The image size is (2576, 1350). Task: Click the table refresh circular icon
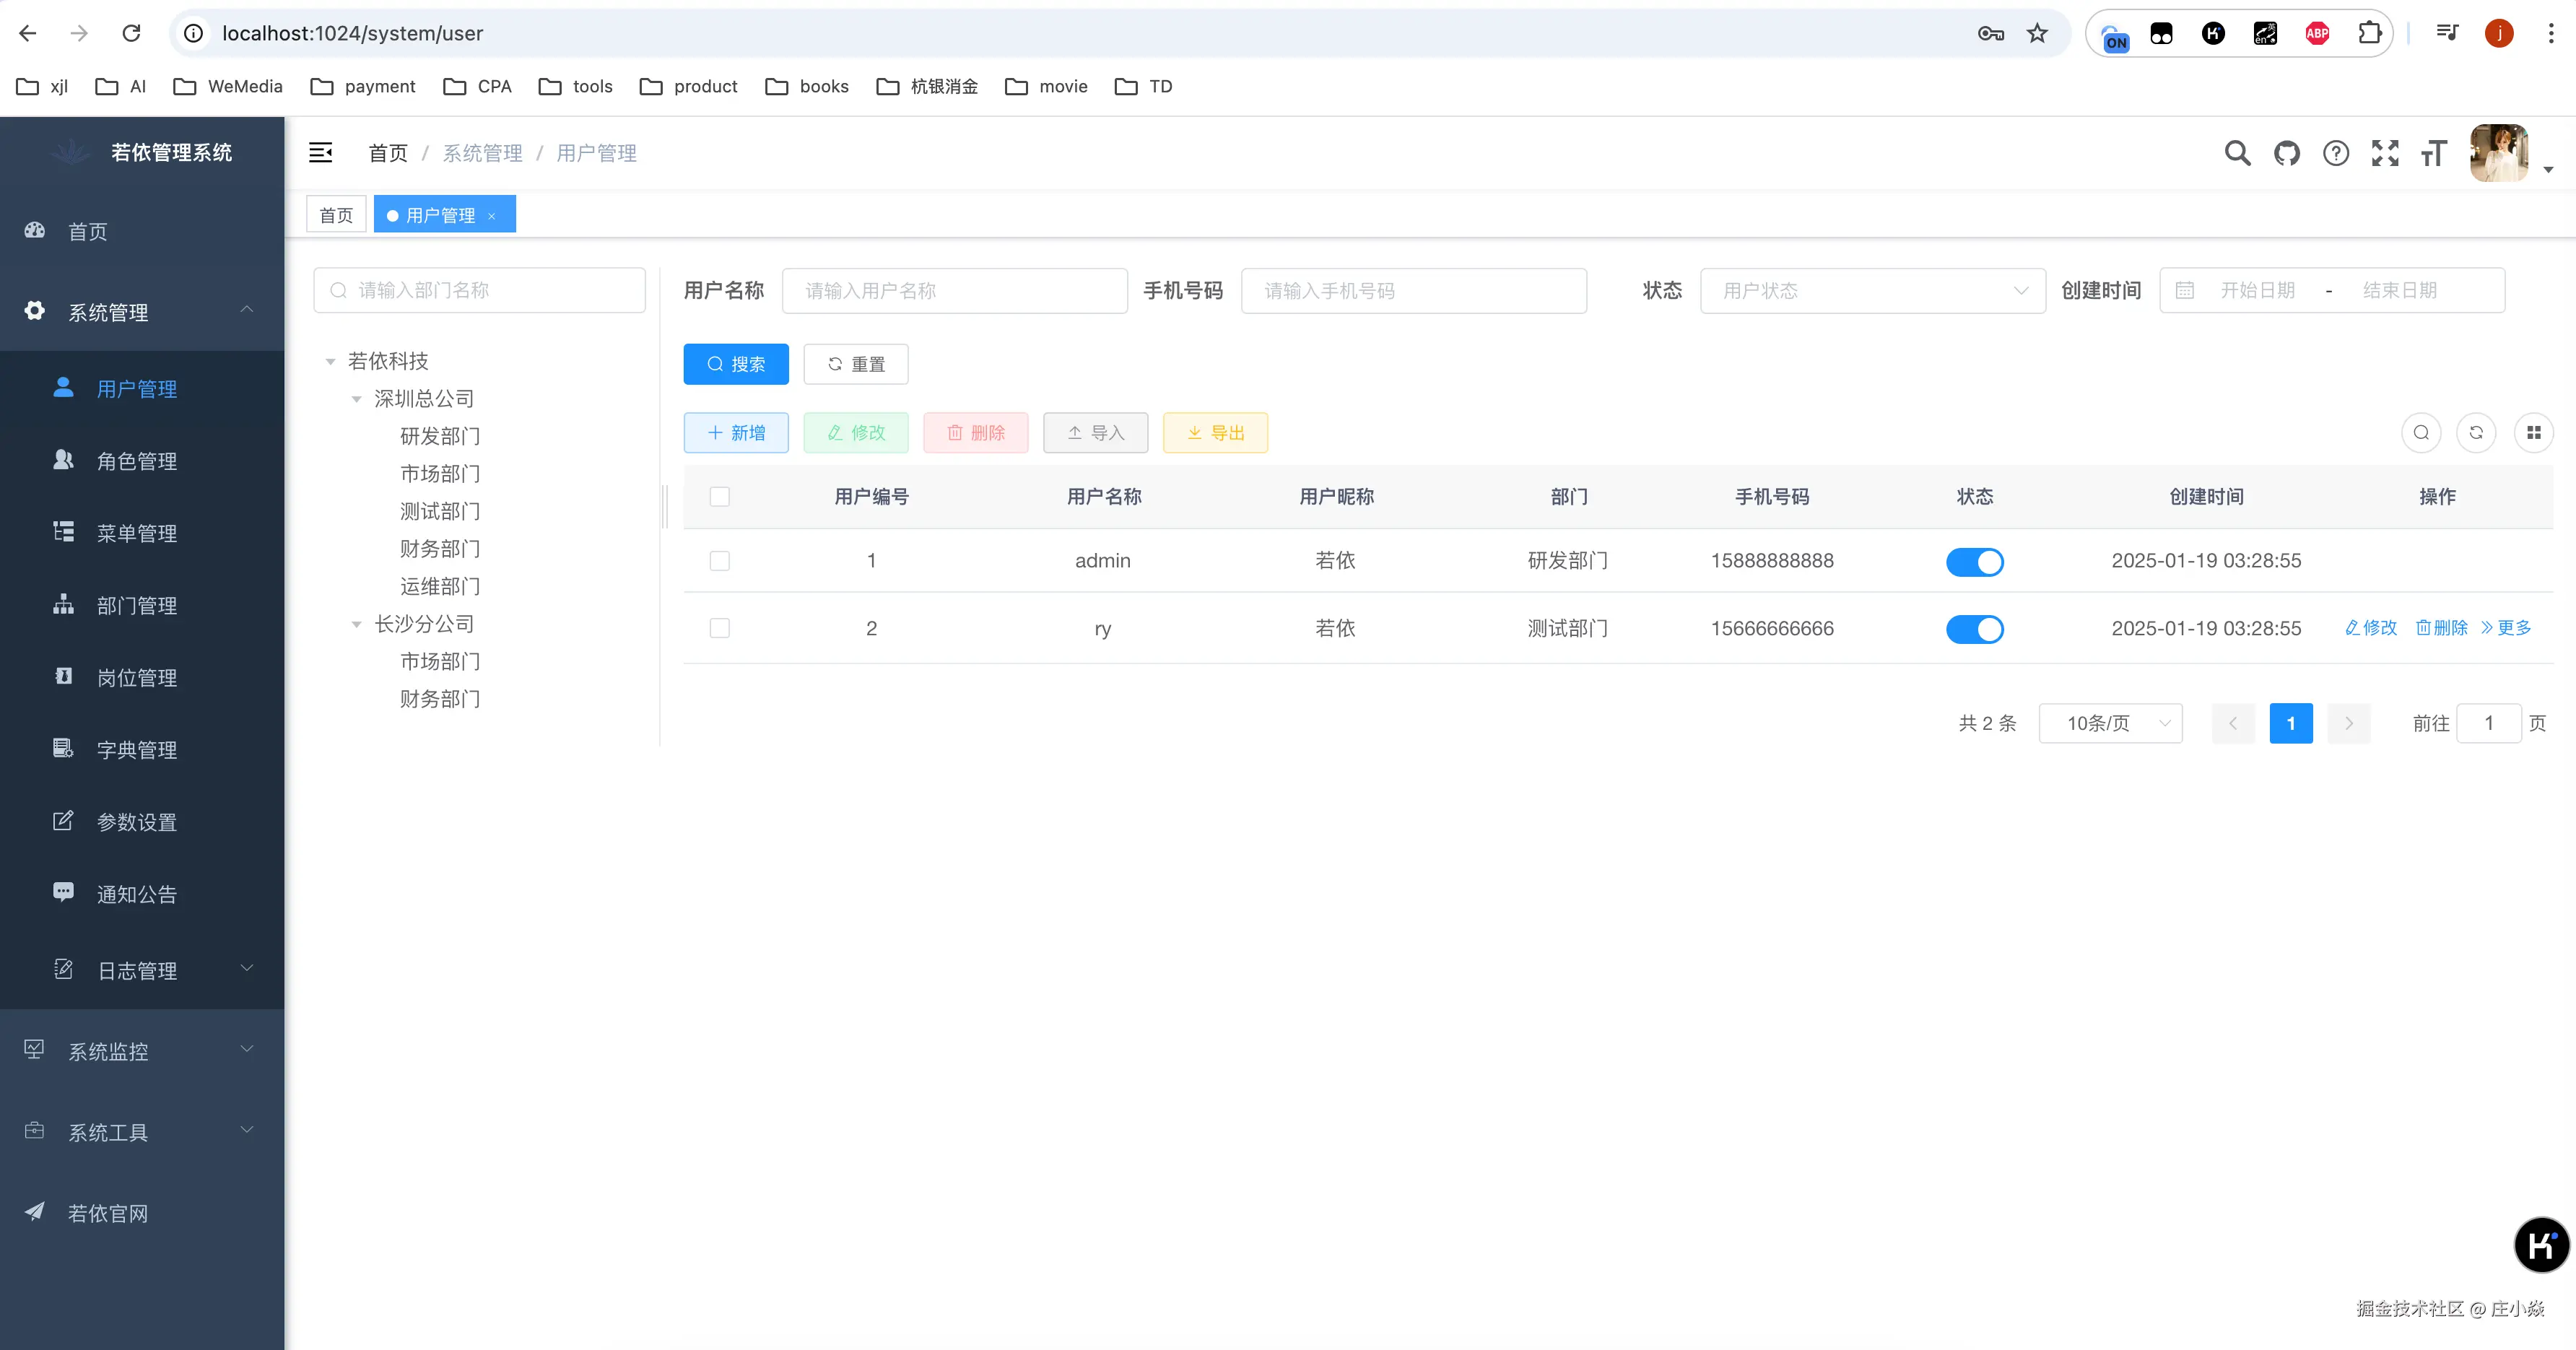pos(2476,433)
